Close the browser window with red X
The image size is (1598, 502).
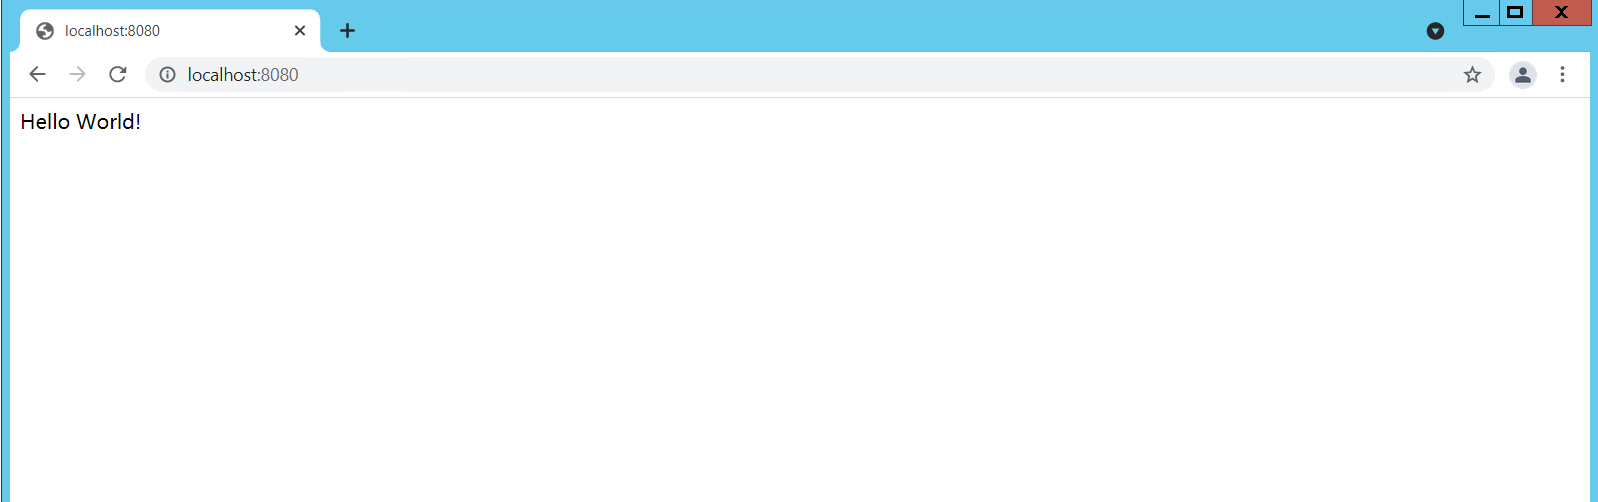1561,13
